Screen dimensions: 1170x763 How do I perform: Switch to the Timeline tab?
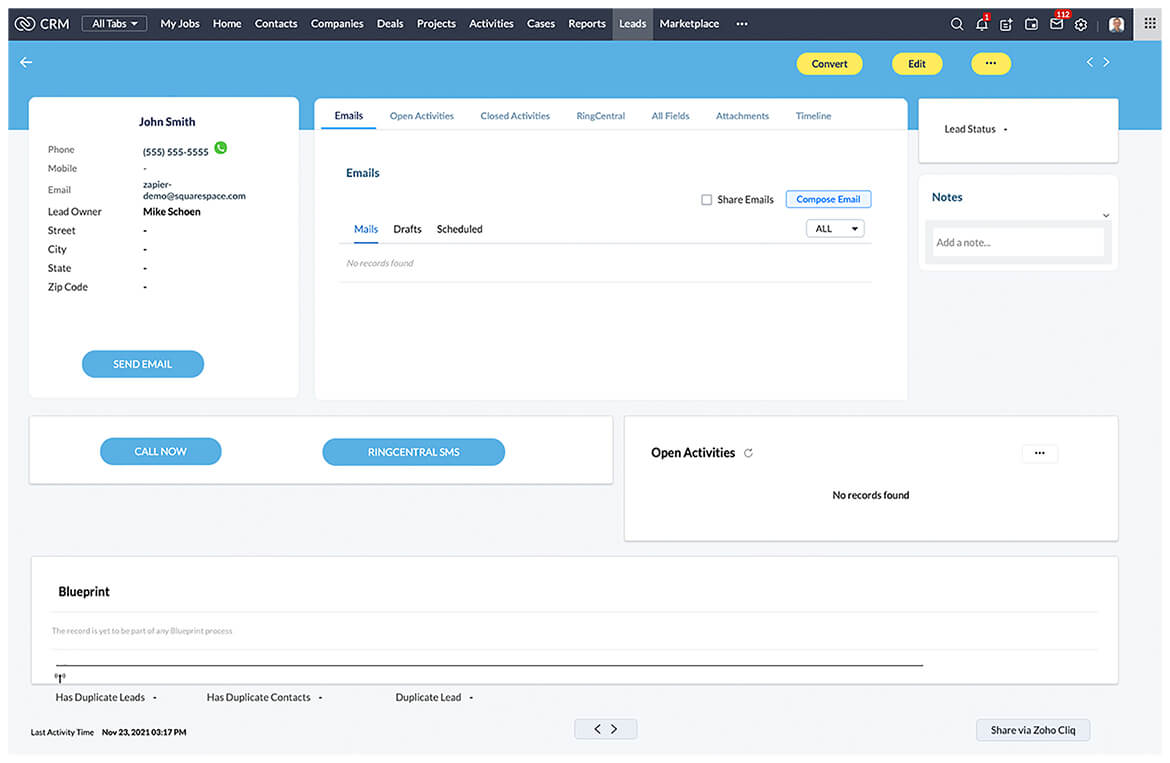coord(813,116)
